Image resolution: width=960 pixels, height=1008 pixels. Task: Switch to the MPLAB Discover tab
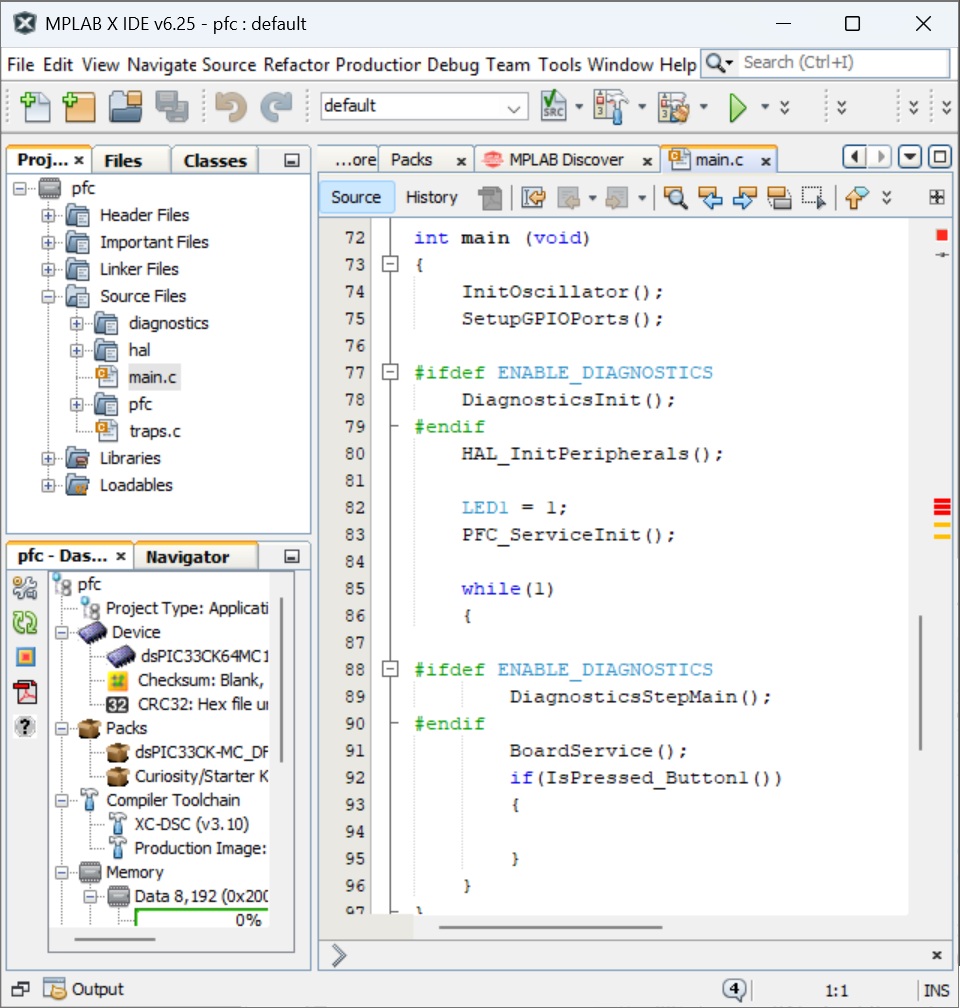coord(565,160)
